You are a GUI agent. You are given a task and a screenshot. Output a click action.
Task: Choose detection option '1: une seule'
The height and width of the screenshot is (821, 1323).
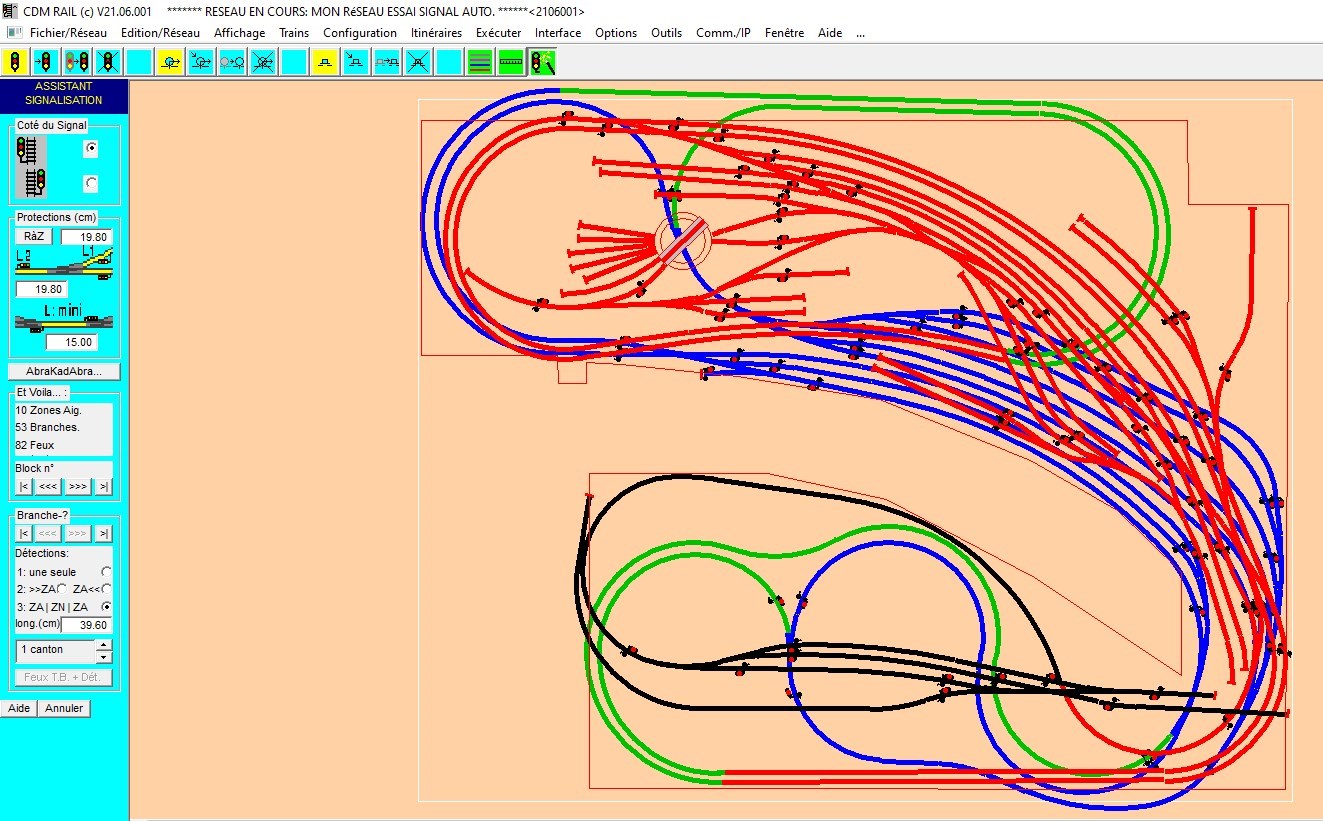[x=106, y=572]
